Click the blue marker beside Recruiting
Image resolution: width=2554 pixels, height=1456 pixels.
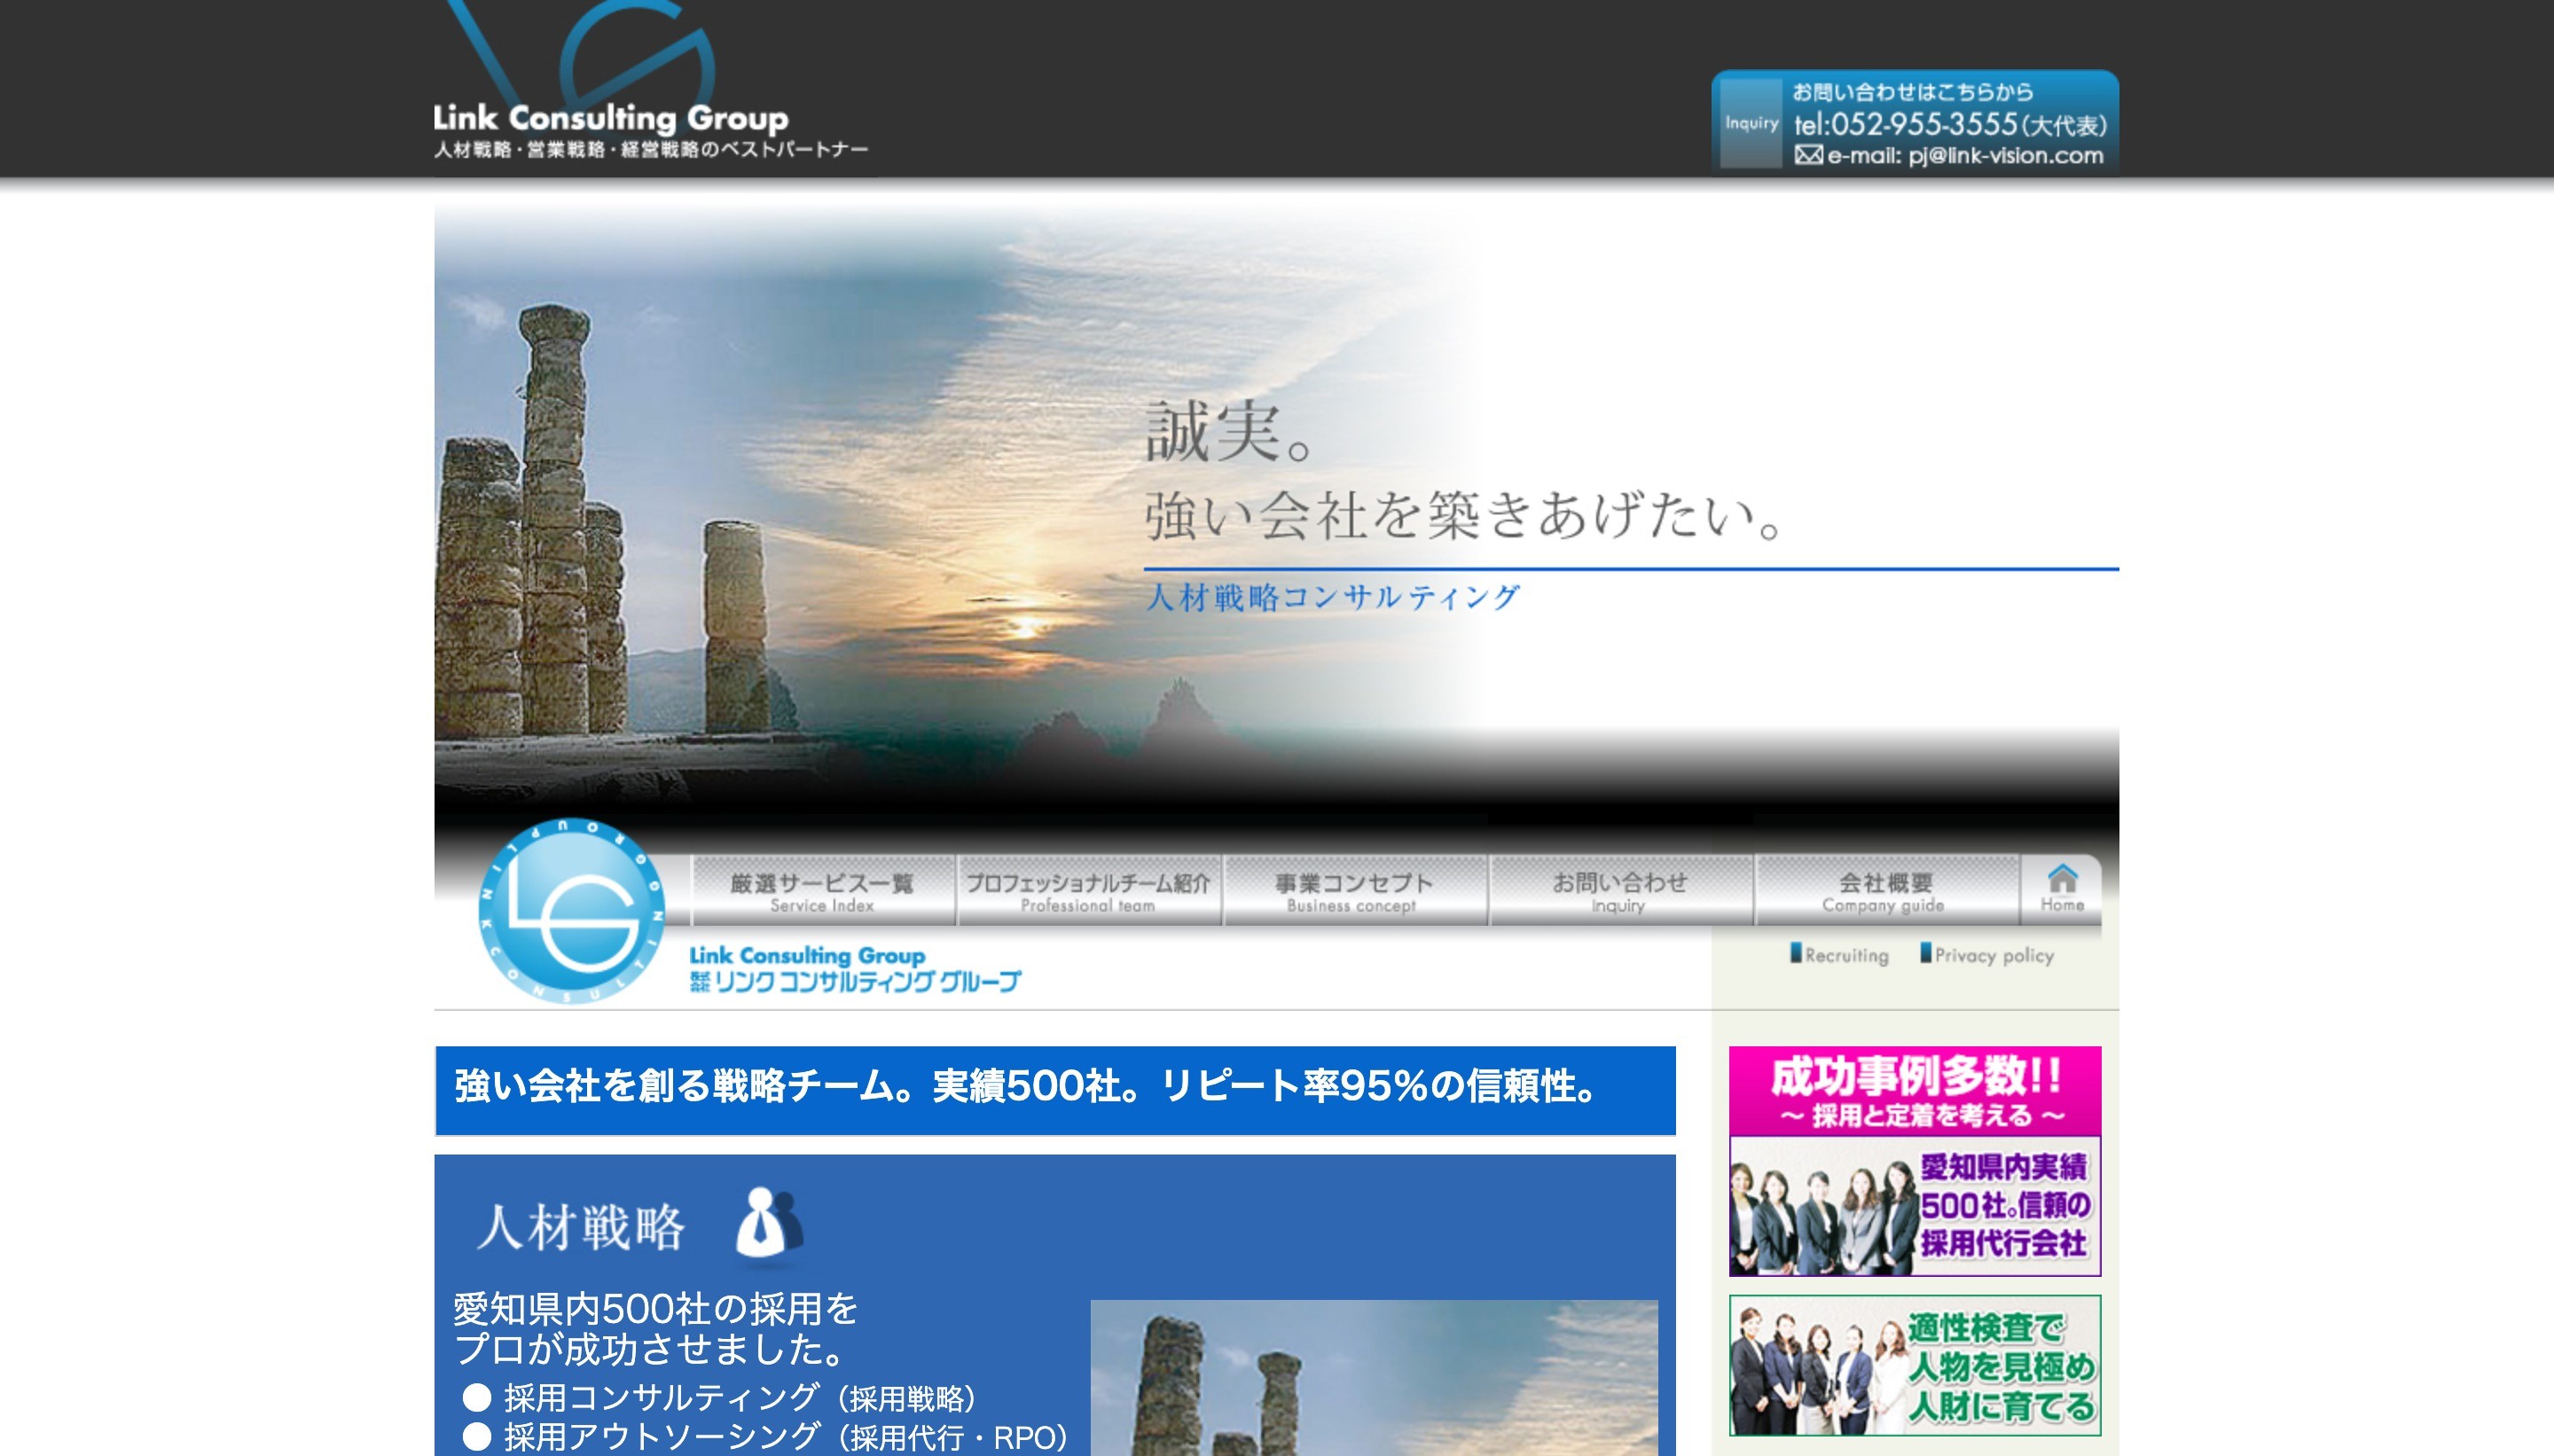1795,952
